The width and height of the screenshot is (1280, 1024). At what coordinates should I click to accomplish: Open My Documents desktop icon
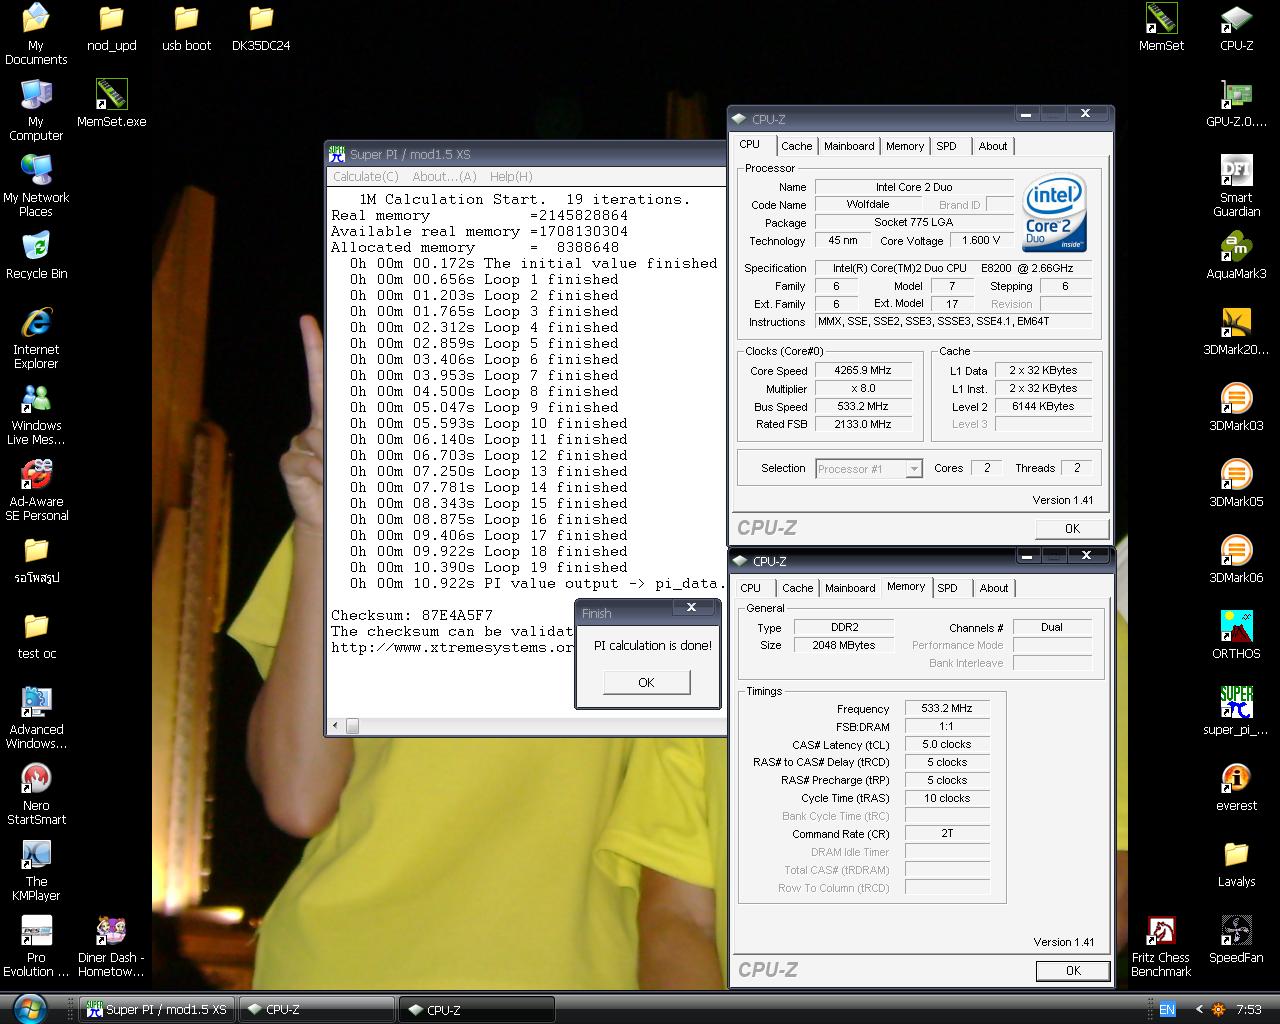[x=36, y=33]
